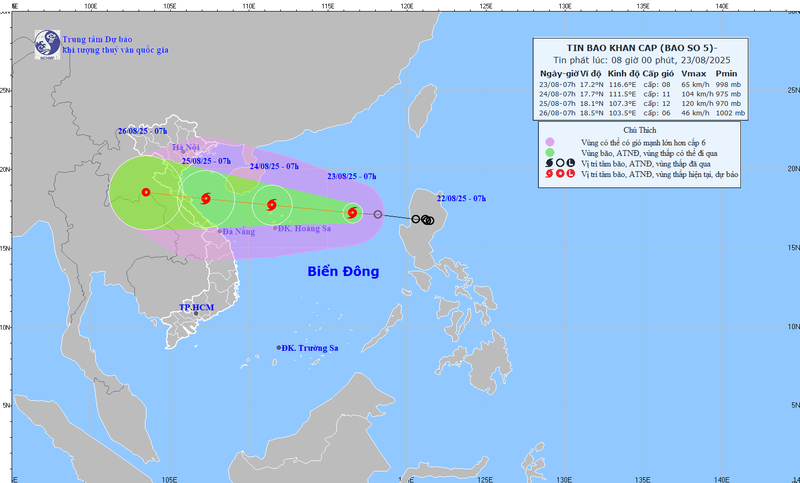This screenshot has height=483, width=800.
Task: Click the pink circle legend swatch
Action: [549, 141]
